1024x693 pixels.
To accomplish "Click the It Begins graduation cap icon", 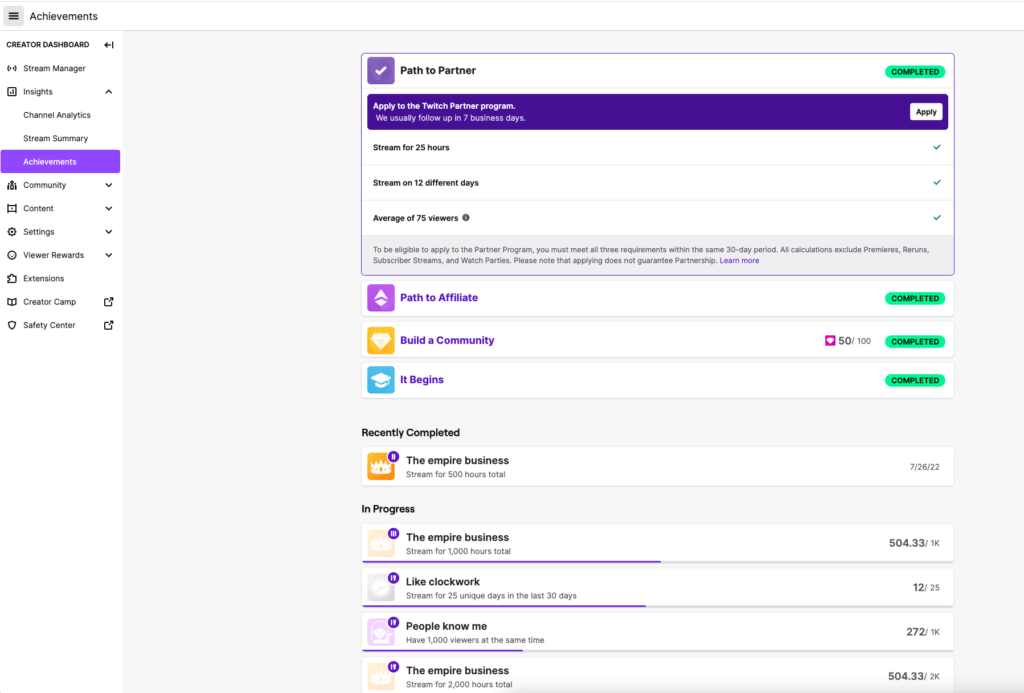I will pos(381,379).
